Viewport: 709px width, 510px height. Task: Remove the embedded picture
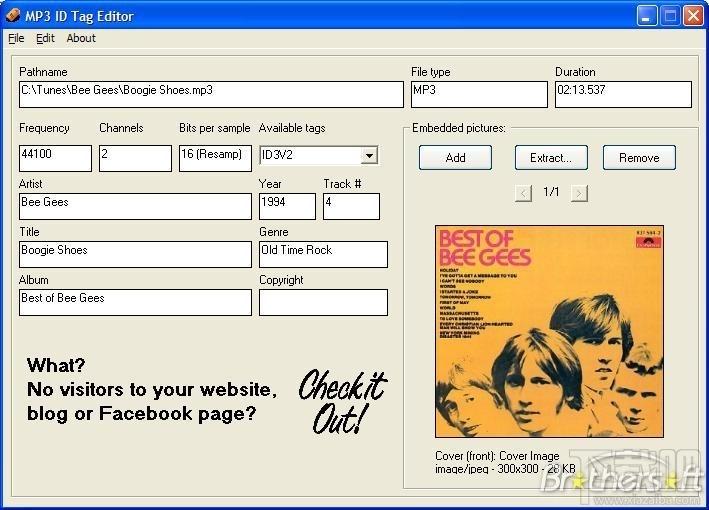639,158
